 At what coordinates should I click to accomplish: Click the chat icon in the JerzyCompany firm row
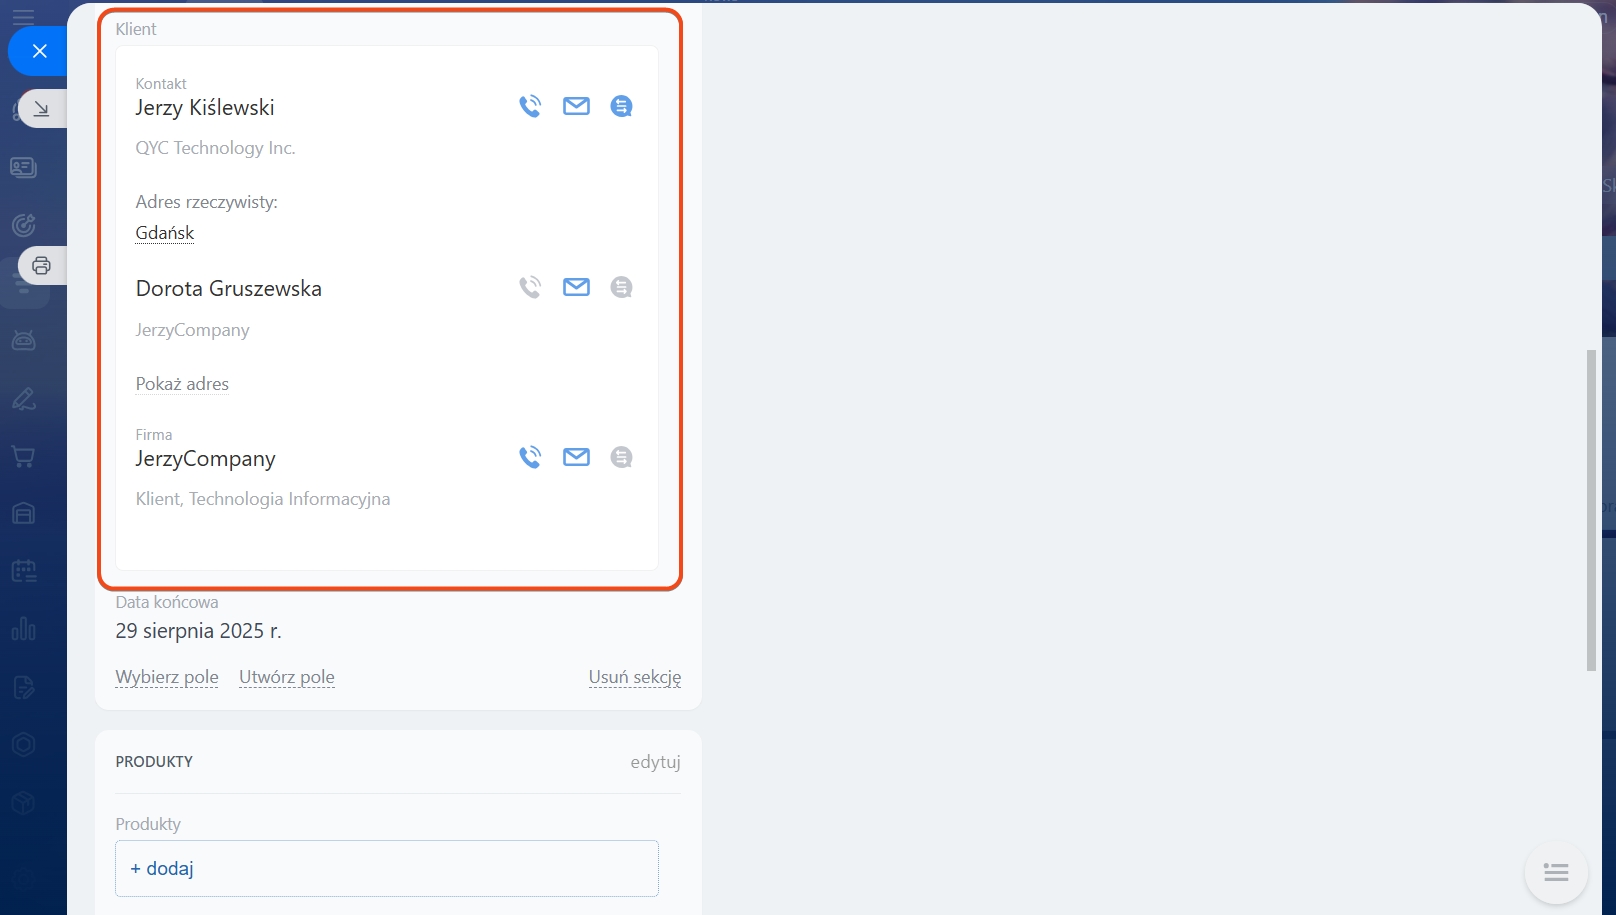[621, 457]
